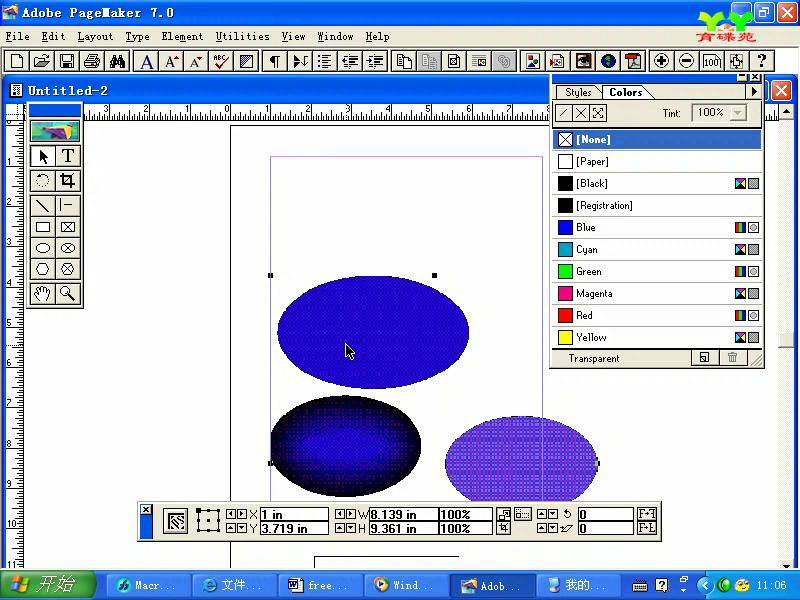Viewport: 800px width, 600px height.
Task: Select the [Paper] color row
Action: pos(657,162)
